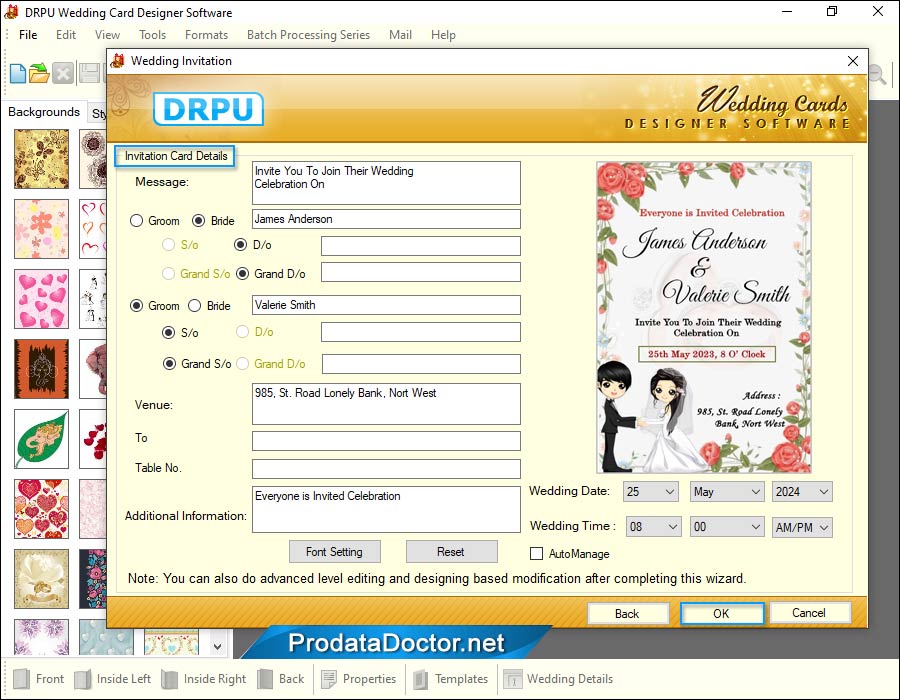The width and height of the screenshot is (900, 700).
Task: Select Bride radio for James Anderson row
Action: [198, 221]
